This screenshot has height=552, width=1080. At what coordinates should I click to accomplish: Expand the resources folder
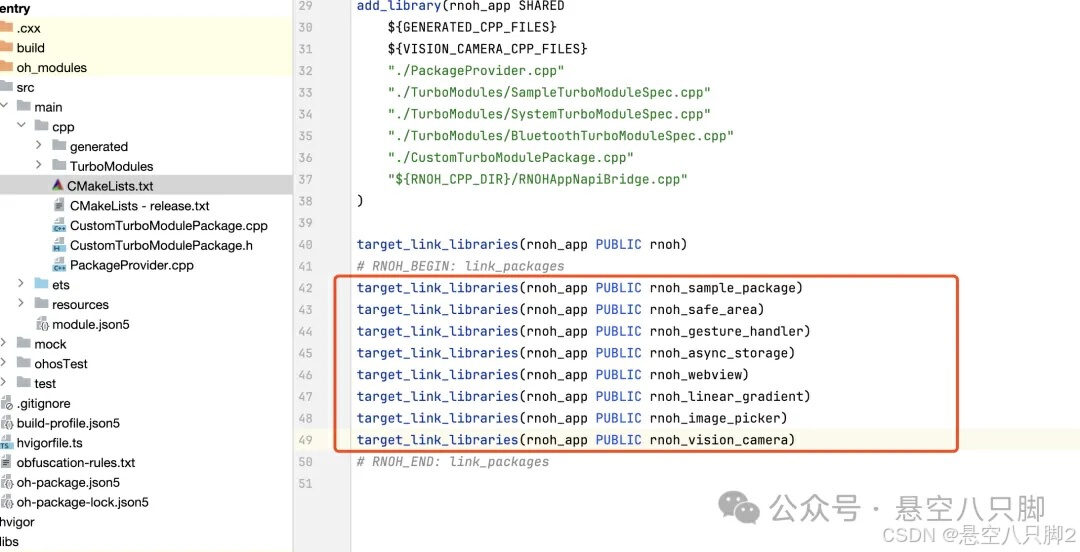pyautogui.click(x=21, y=303)
